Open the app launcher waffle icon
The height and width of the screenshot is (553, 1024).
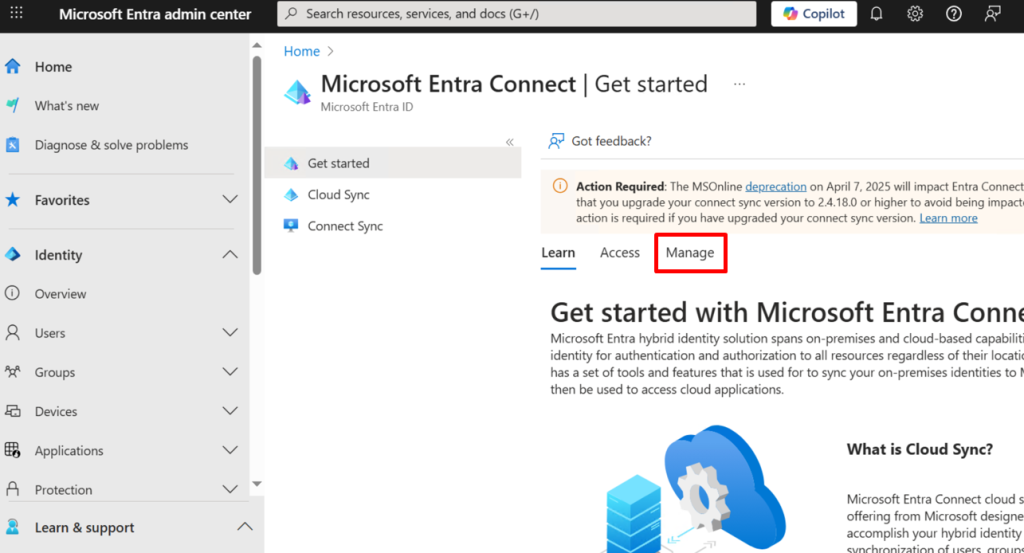(16, 13)
